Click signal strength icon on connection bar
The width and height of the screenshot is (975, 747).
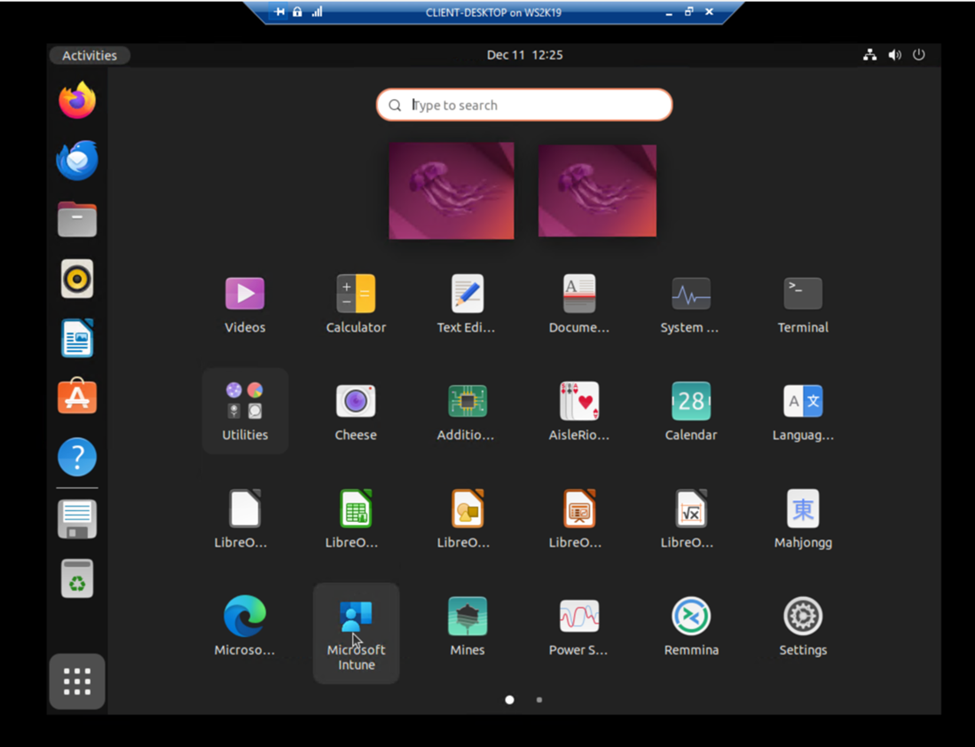point(317,12)
